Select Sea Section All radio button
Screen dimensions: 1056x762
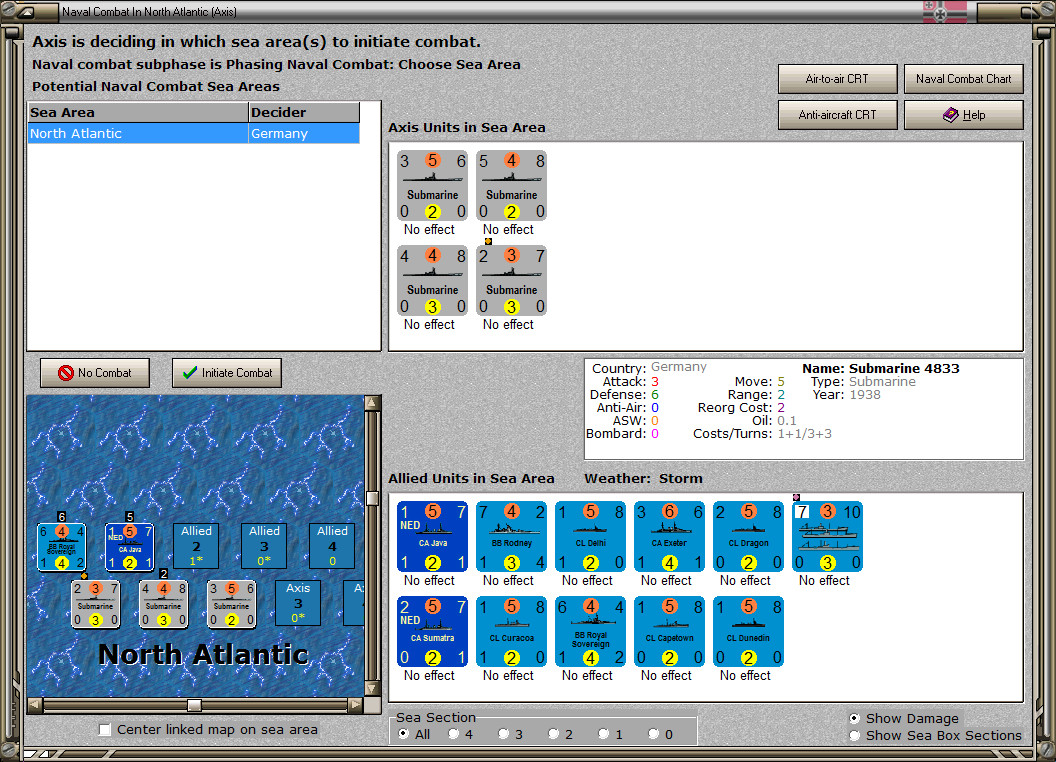pyautogui.click(x=403, y=734)
